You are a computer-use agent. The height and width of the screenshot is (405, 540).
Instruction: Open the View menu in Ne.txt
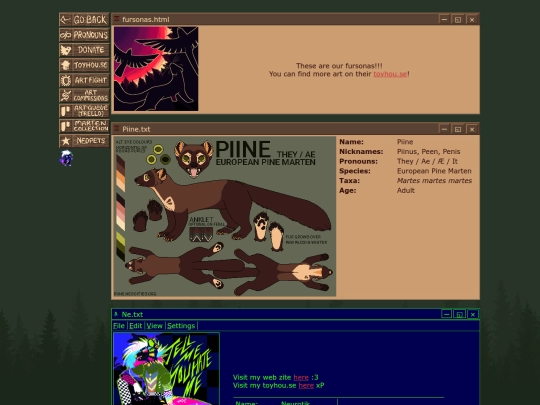[154, 326]
